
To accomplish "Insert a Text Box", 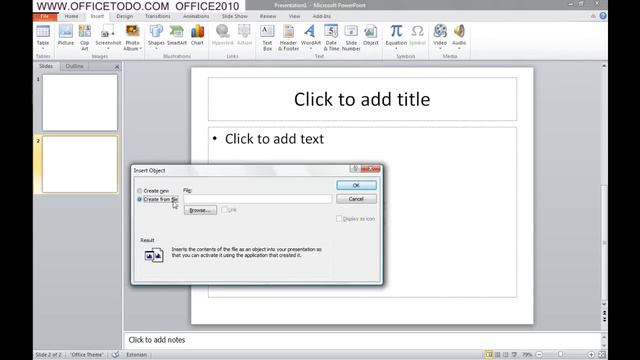I will 267,37.
